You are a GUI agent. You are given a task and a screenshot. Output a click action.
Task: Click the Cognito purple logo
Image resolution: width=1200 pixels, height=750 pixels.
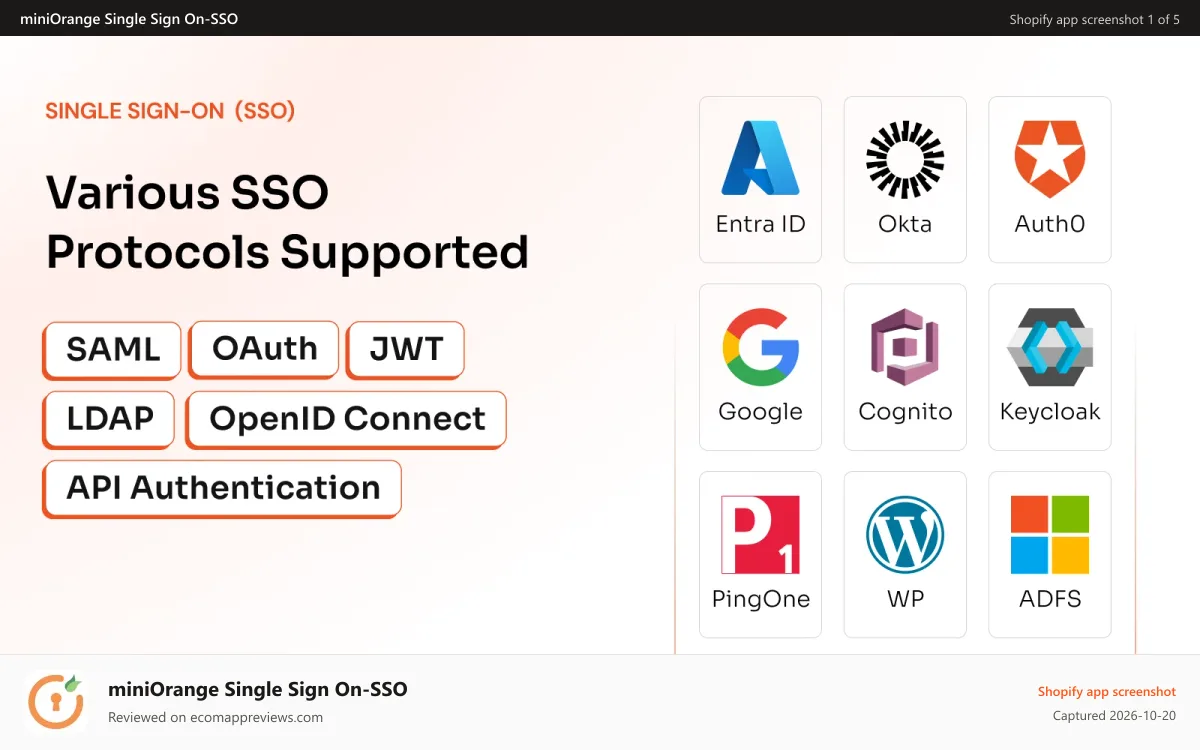tap(905, 347)
